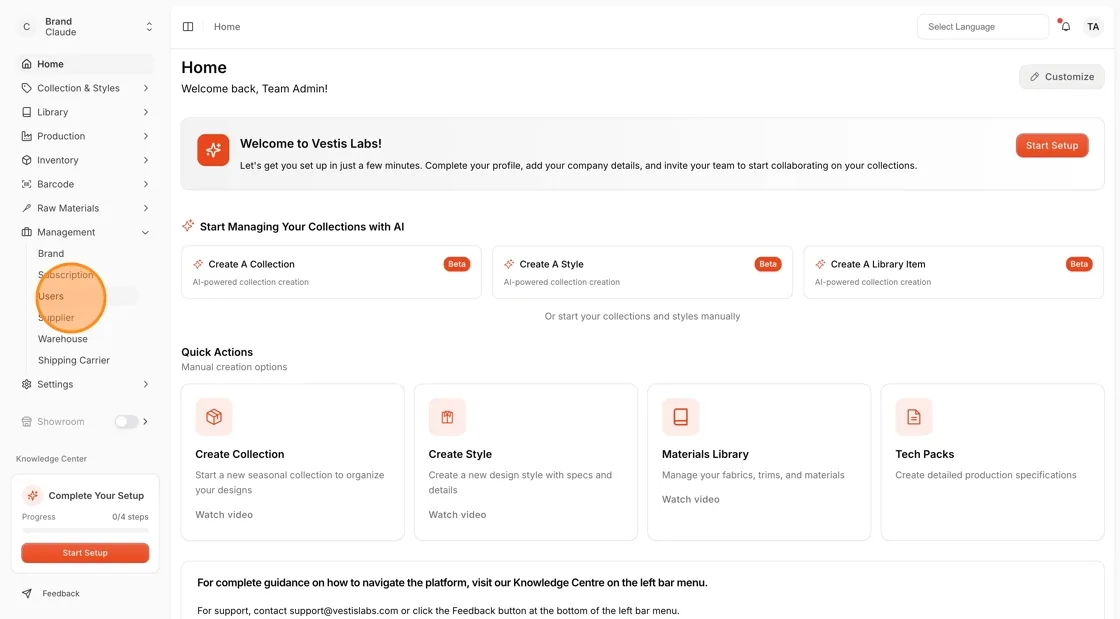Open the Create A Library Item AI card
The width and height of the screenshot is (1120, 619).
954,272
